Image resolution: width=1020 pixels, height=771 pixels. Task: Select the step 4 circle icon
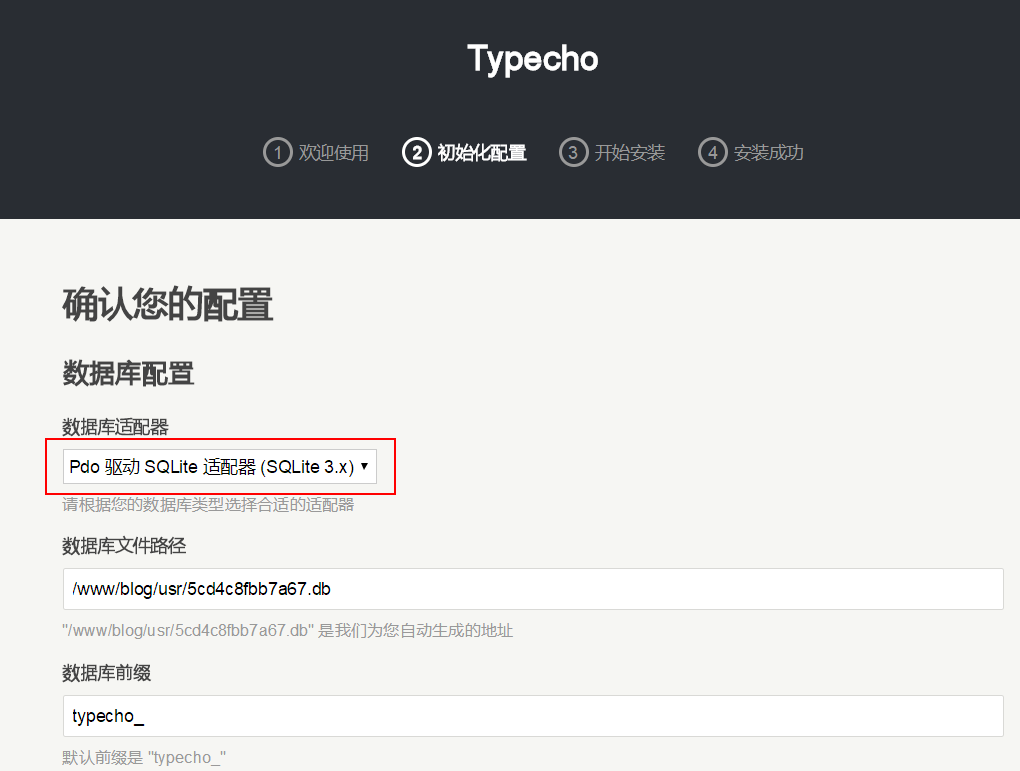click(712, 152)
